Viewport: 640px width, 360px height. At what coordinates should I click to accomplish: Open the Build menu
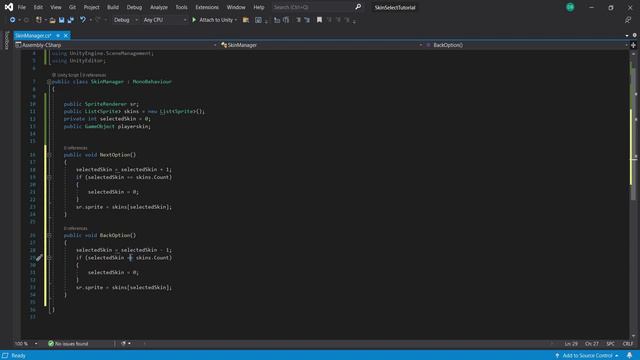113,7
